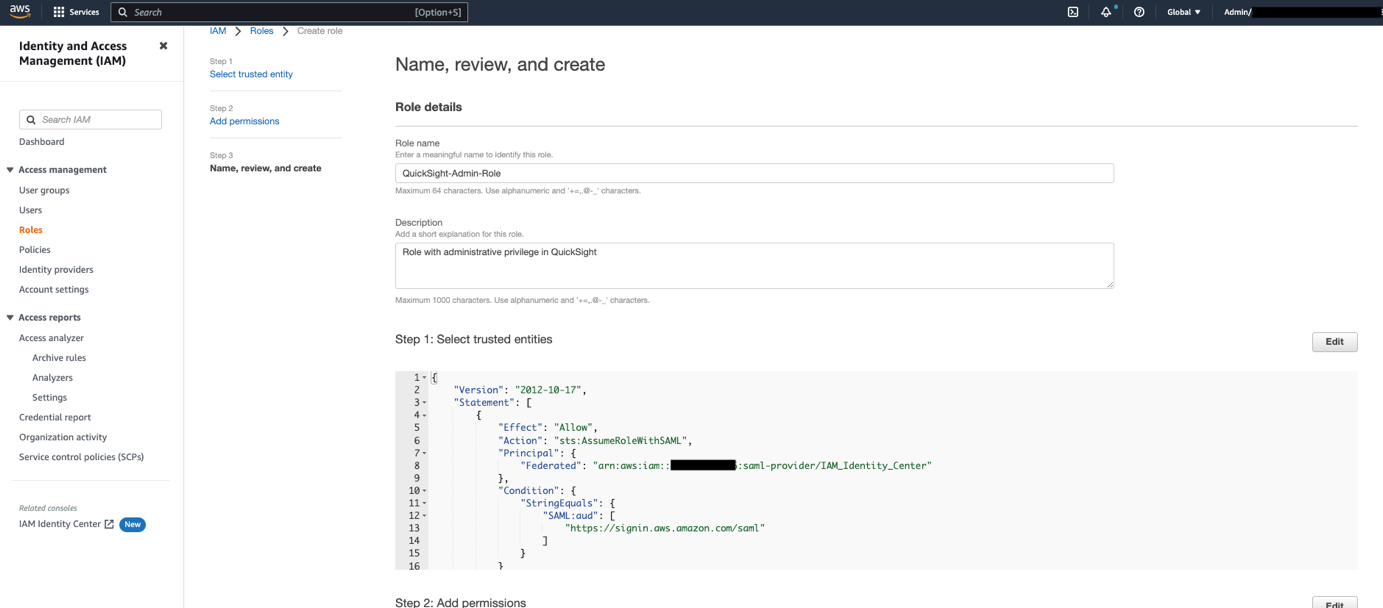Focus the Role name text field
Screen dimensions: 1383x608
click(754, 173)
